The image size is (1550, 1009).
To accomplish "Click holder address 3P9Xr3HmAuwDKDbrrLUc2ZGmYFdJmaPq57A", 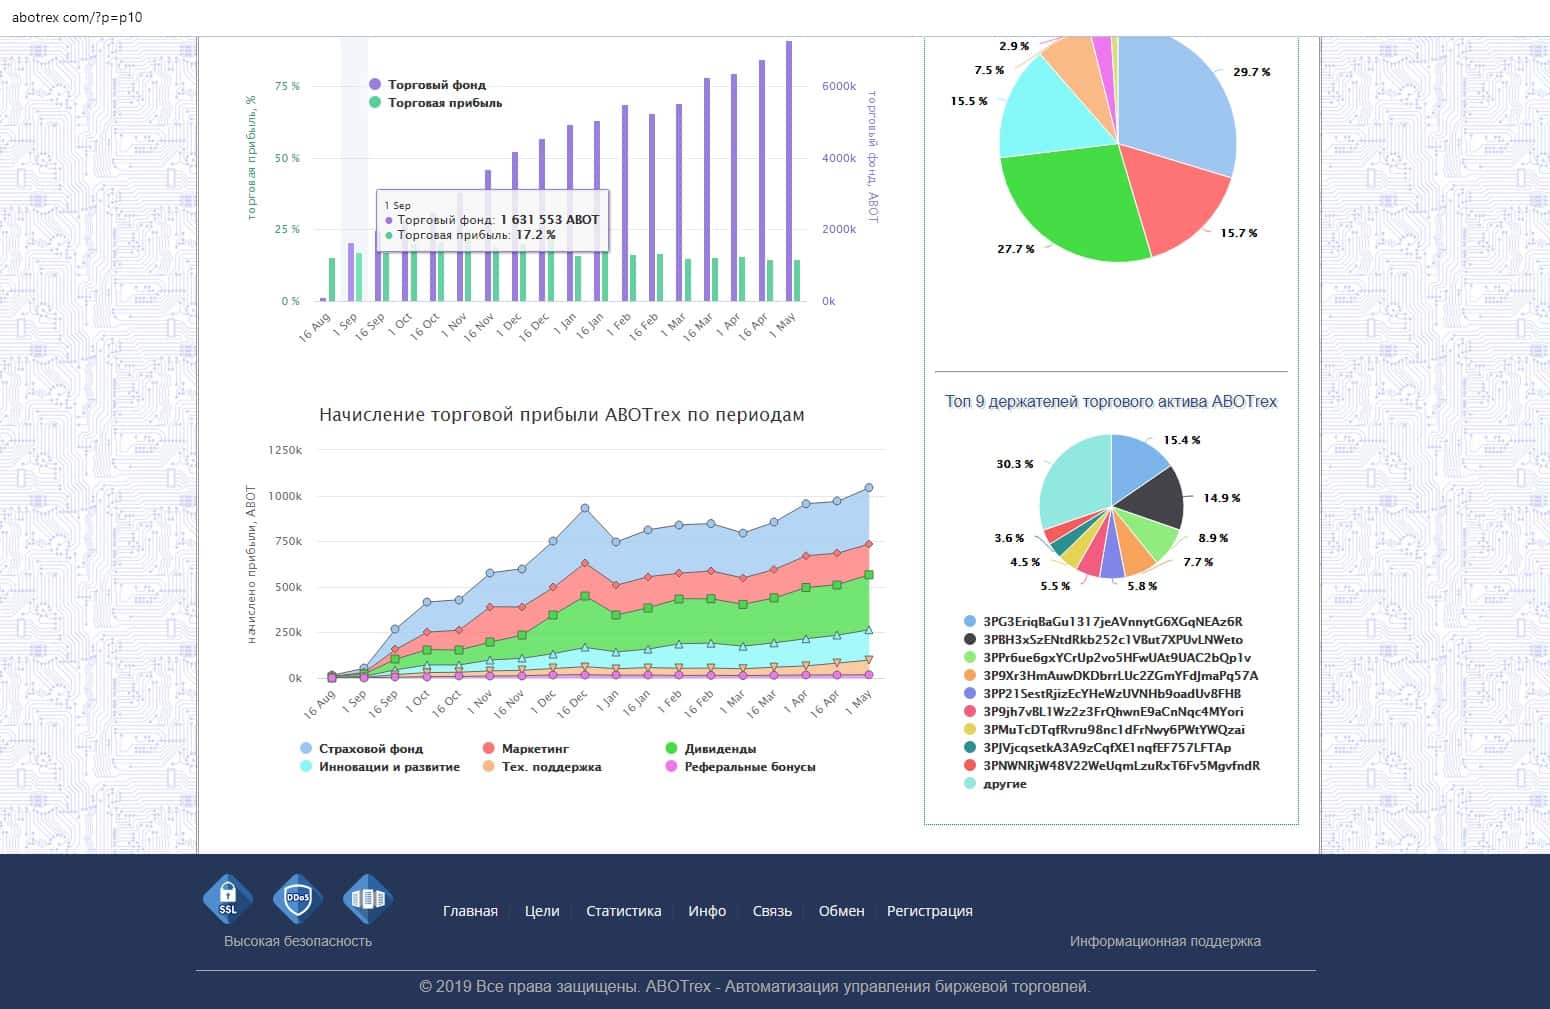I will (1111, 675).
